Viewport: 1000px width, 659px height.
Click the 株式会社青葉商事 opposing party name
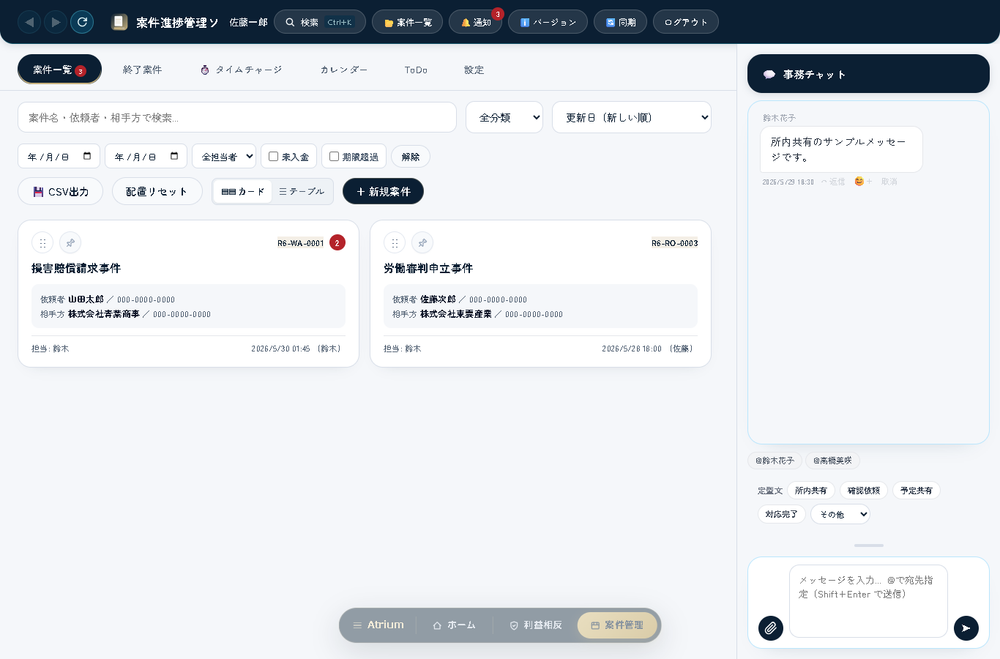pos(104,314)
